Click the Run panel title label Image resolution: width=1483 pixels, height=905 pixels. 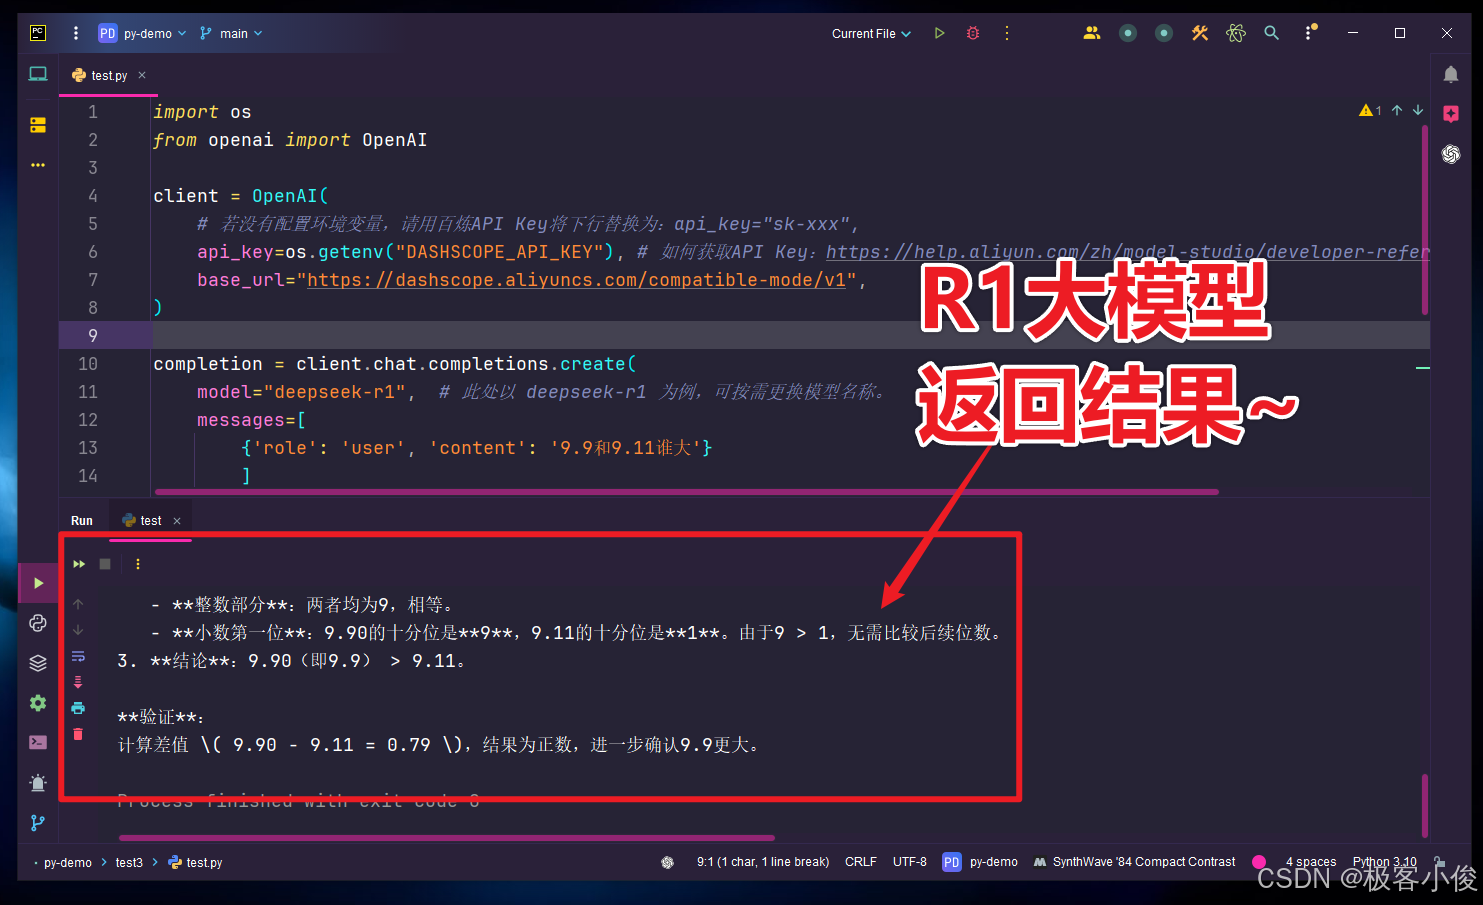coord(82,521)
